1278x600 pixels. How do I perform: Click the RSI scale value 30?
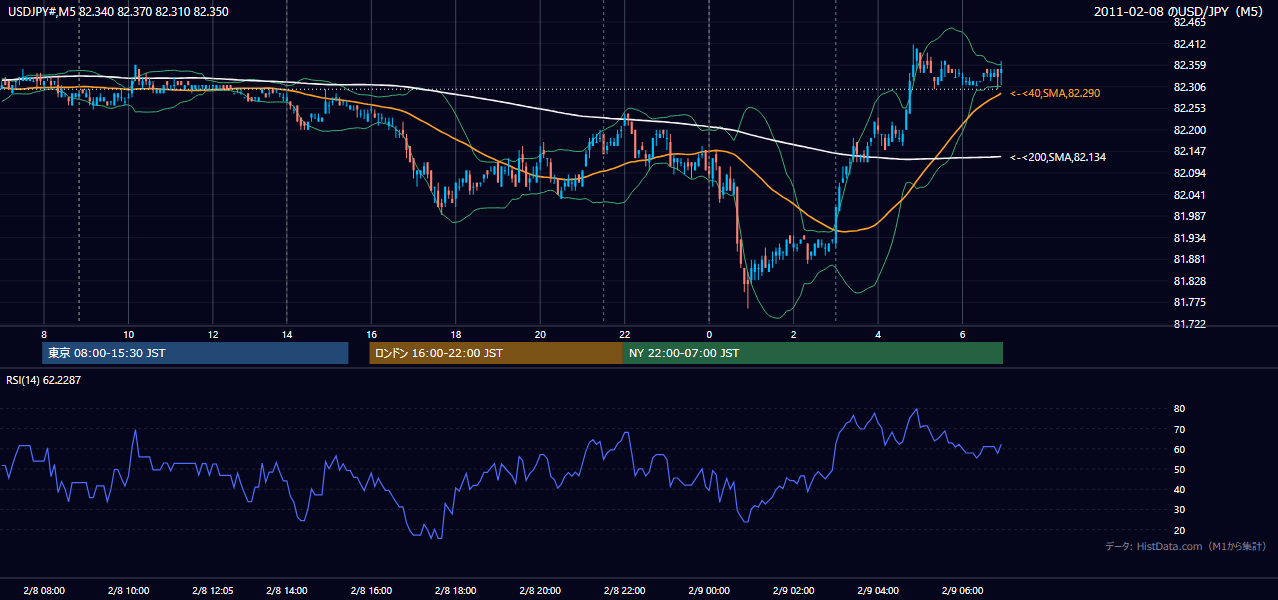[x=1180, y=510]
